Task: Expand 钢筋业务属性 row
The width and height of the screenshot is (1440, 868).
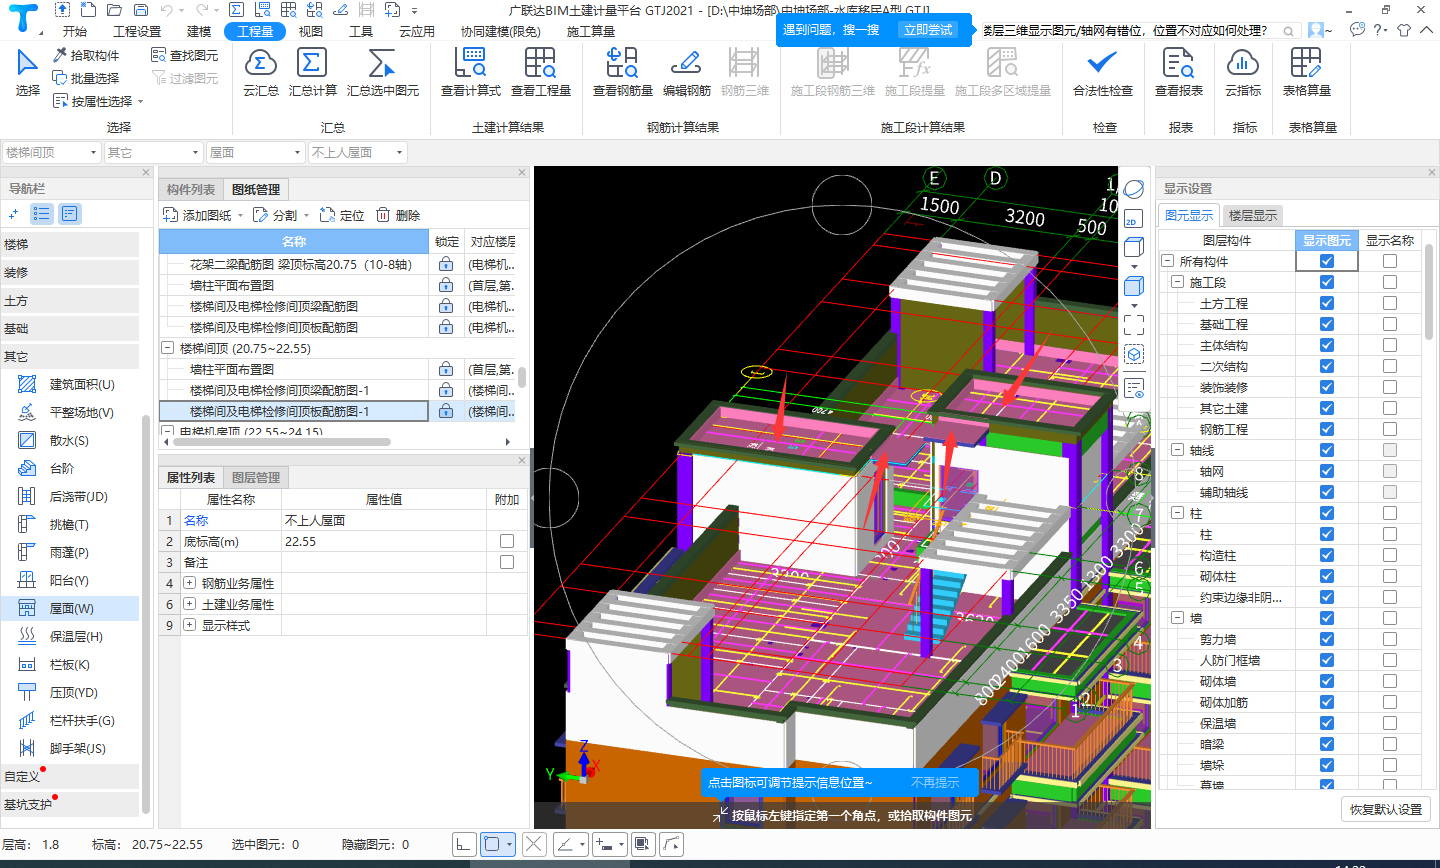Action: [x=189, y=583]
